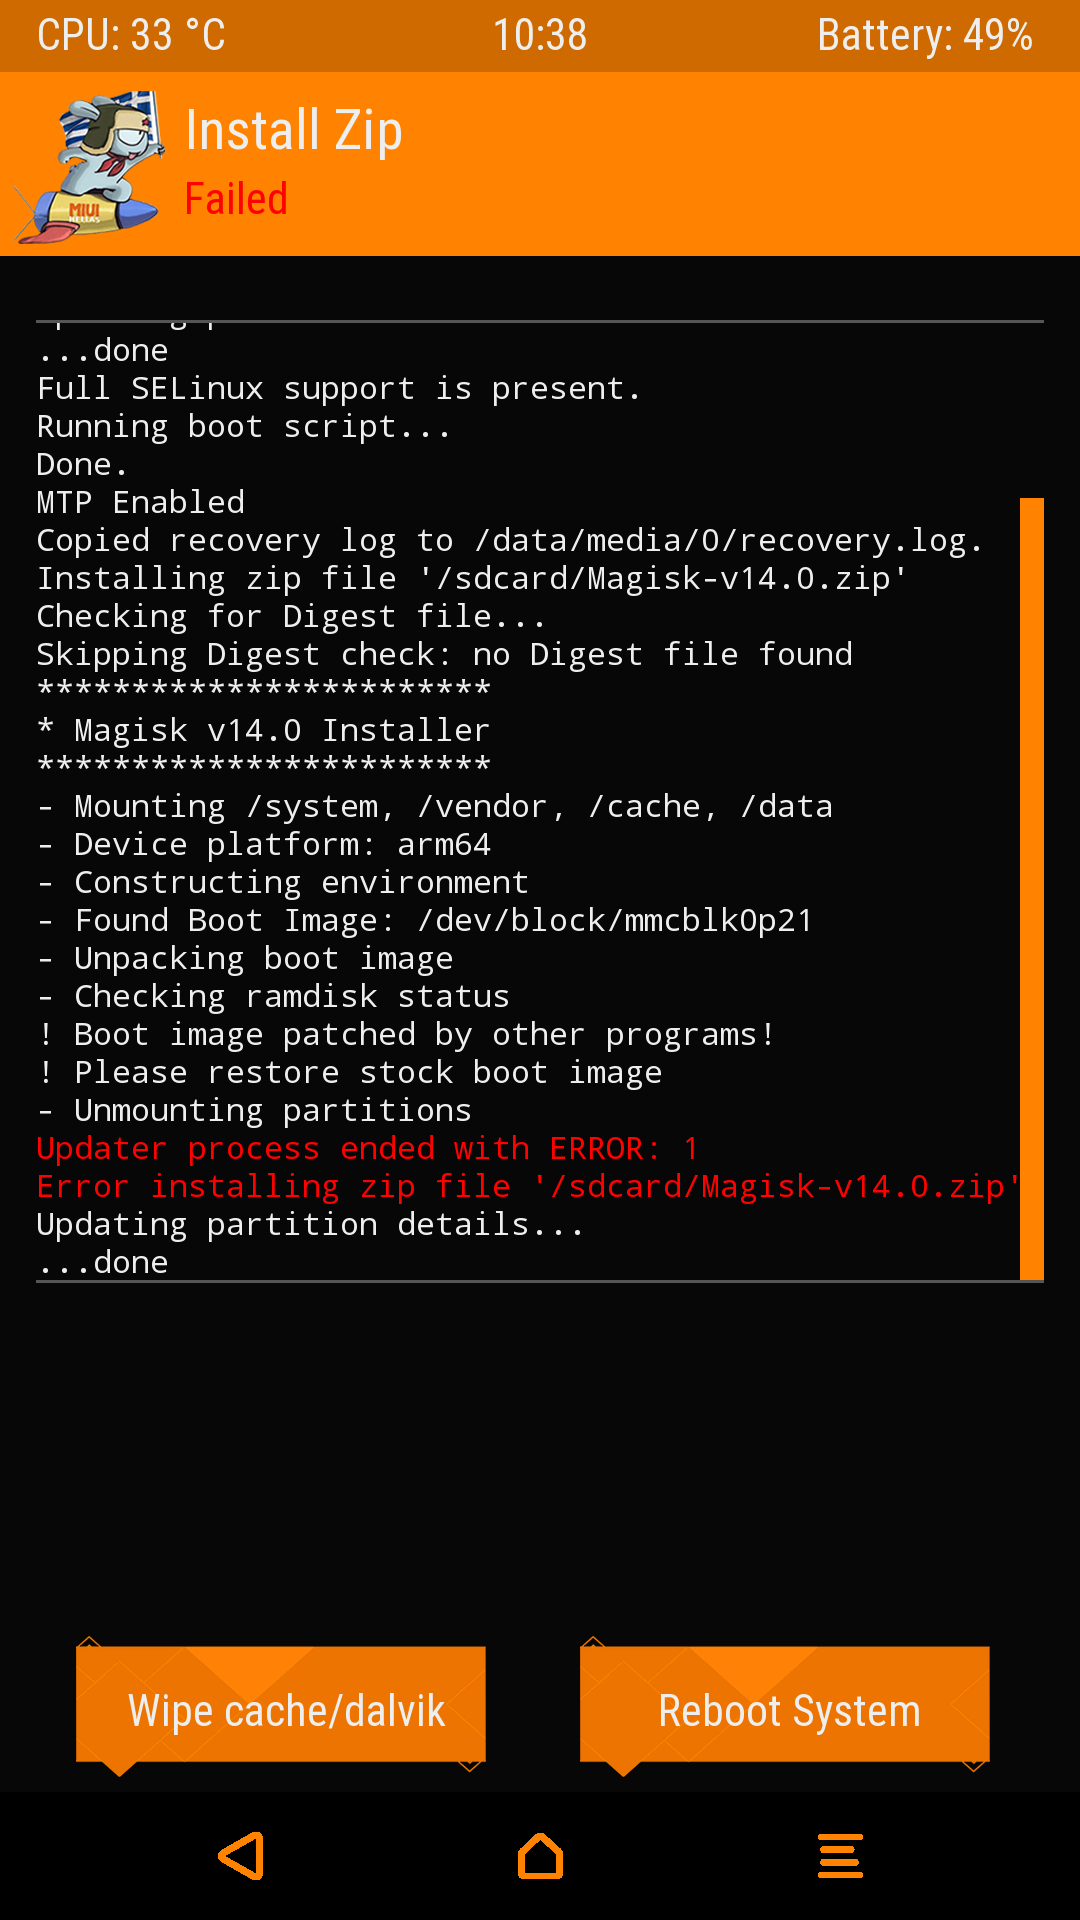
Task: Tap the 'Skipping Digest check' log line
Action: [x=444, y=654]
